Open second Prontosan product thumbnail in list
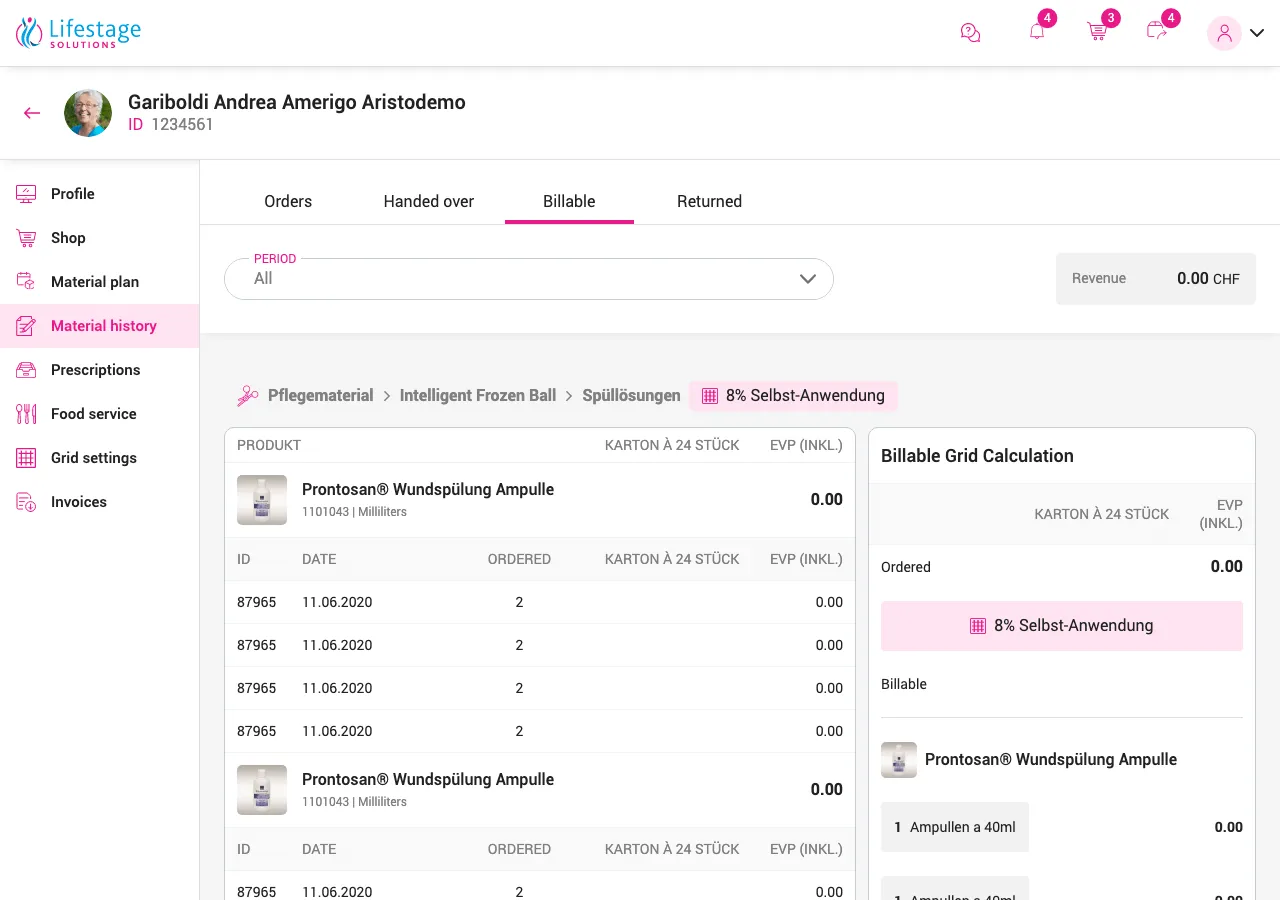The image size is (1280, 900). point(262,790)
